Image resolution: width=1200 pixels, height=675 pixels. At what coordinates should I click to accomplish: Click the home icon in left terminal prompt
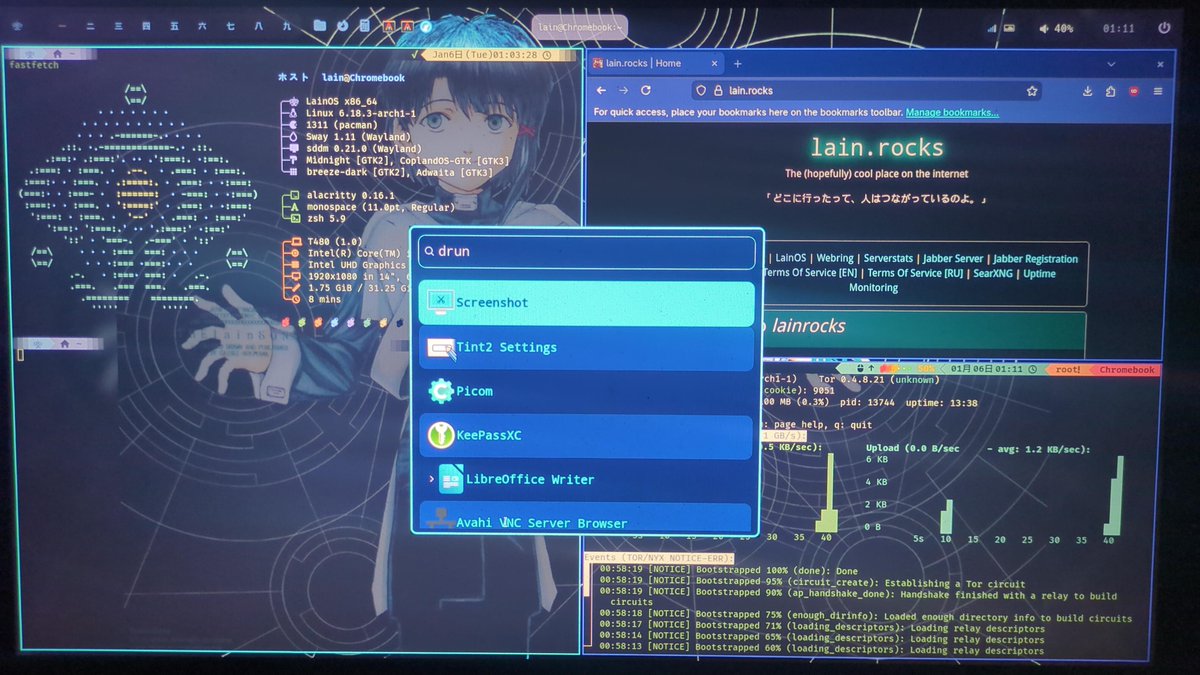(x=59, y=52)
